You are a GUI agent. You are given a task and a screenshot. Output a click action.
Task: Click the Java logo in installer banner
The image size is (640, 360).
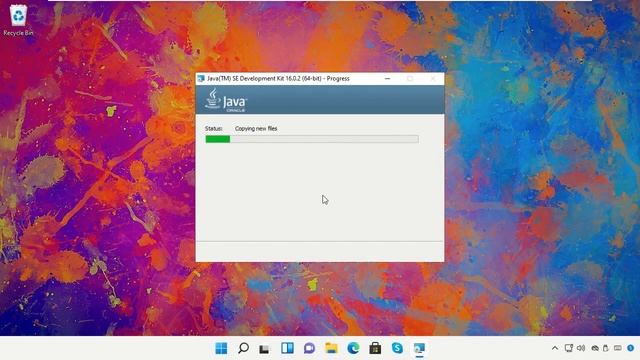(226, 100)
